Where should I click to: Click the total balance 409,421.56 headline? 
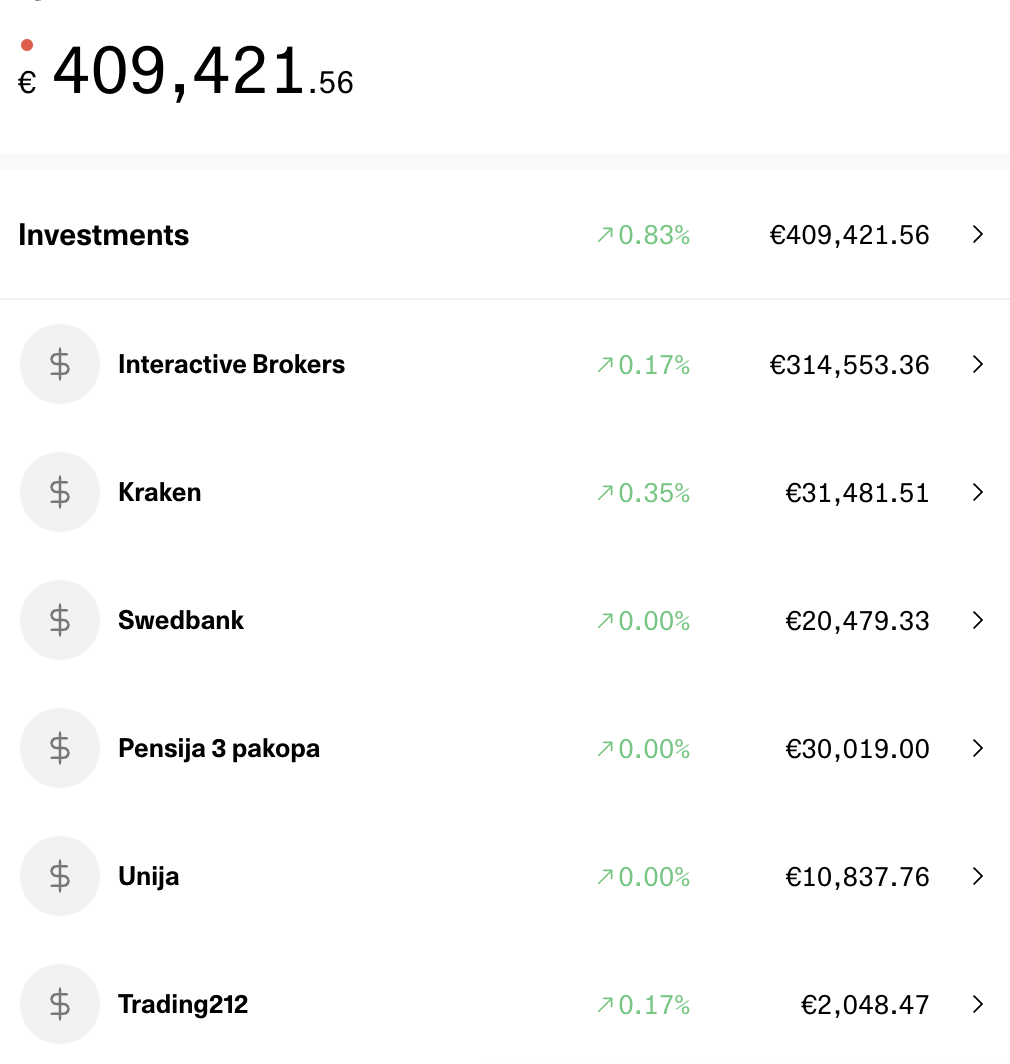click(185, 71)
